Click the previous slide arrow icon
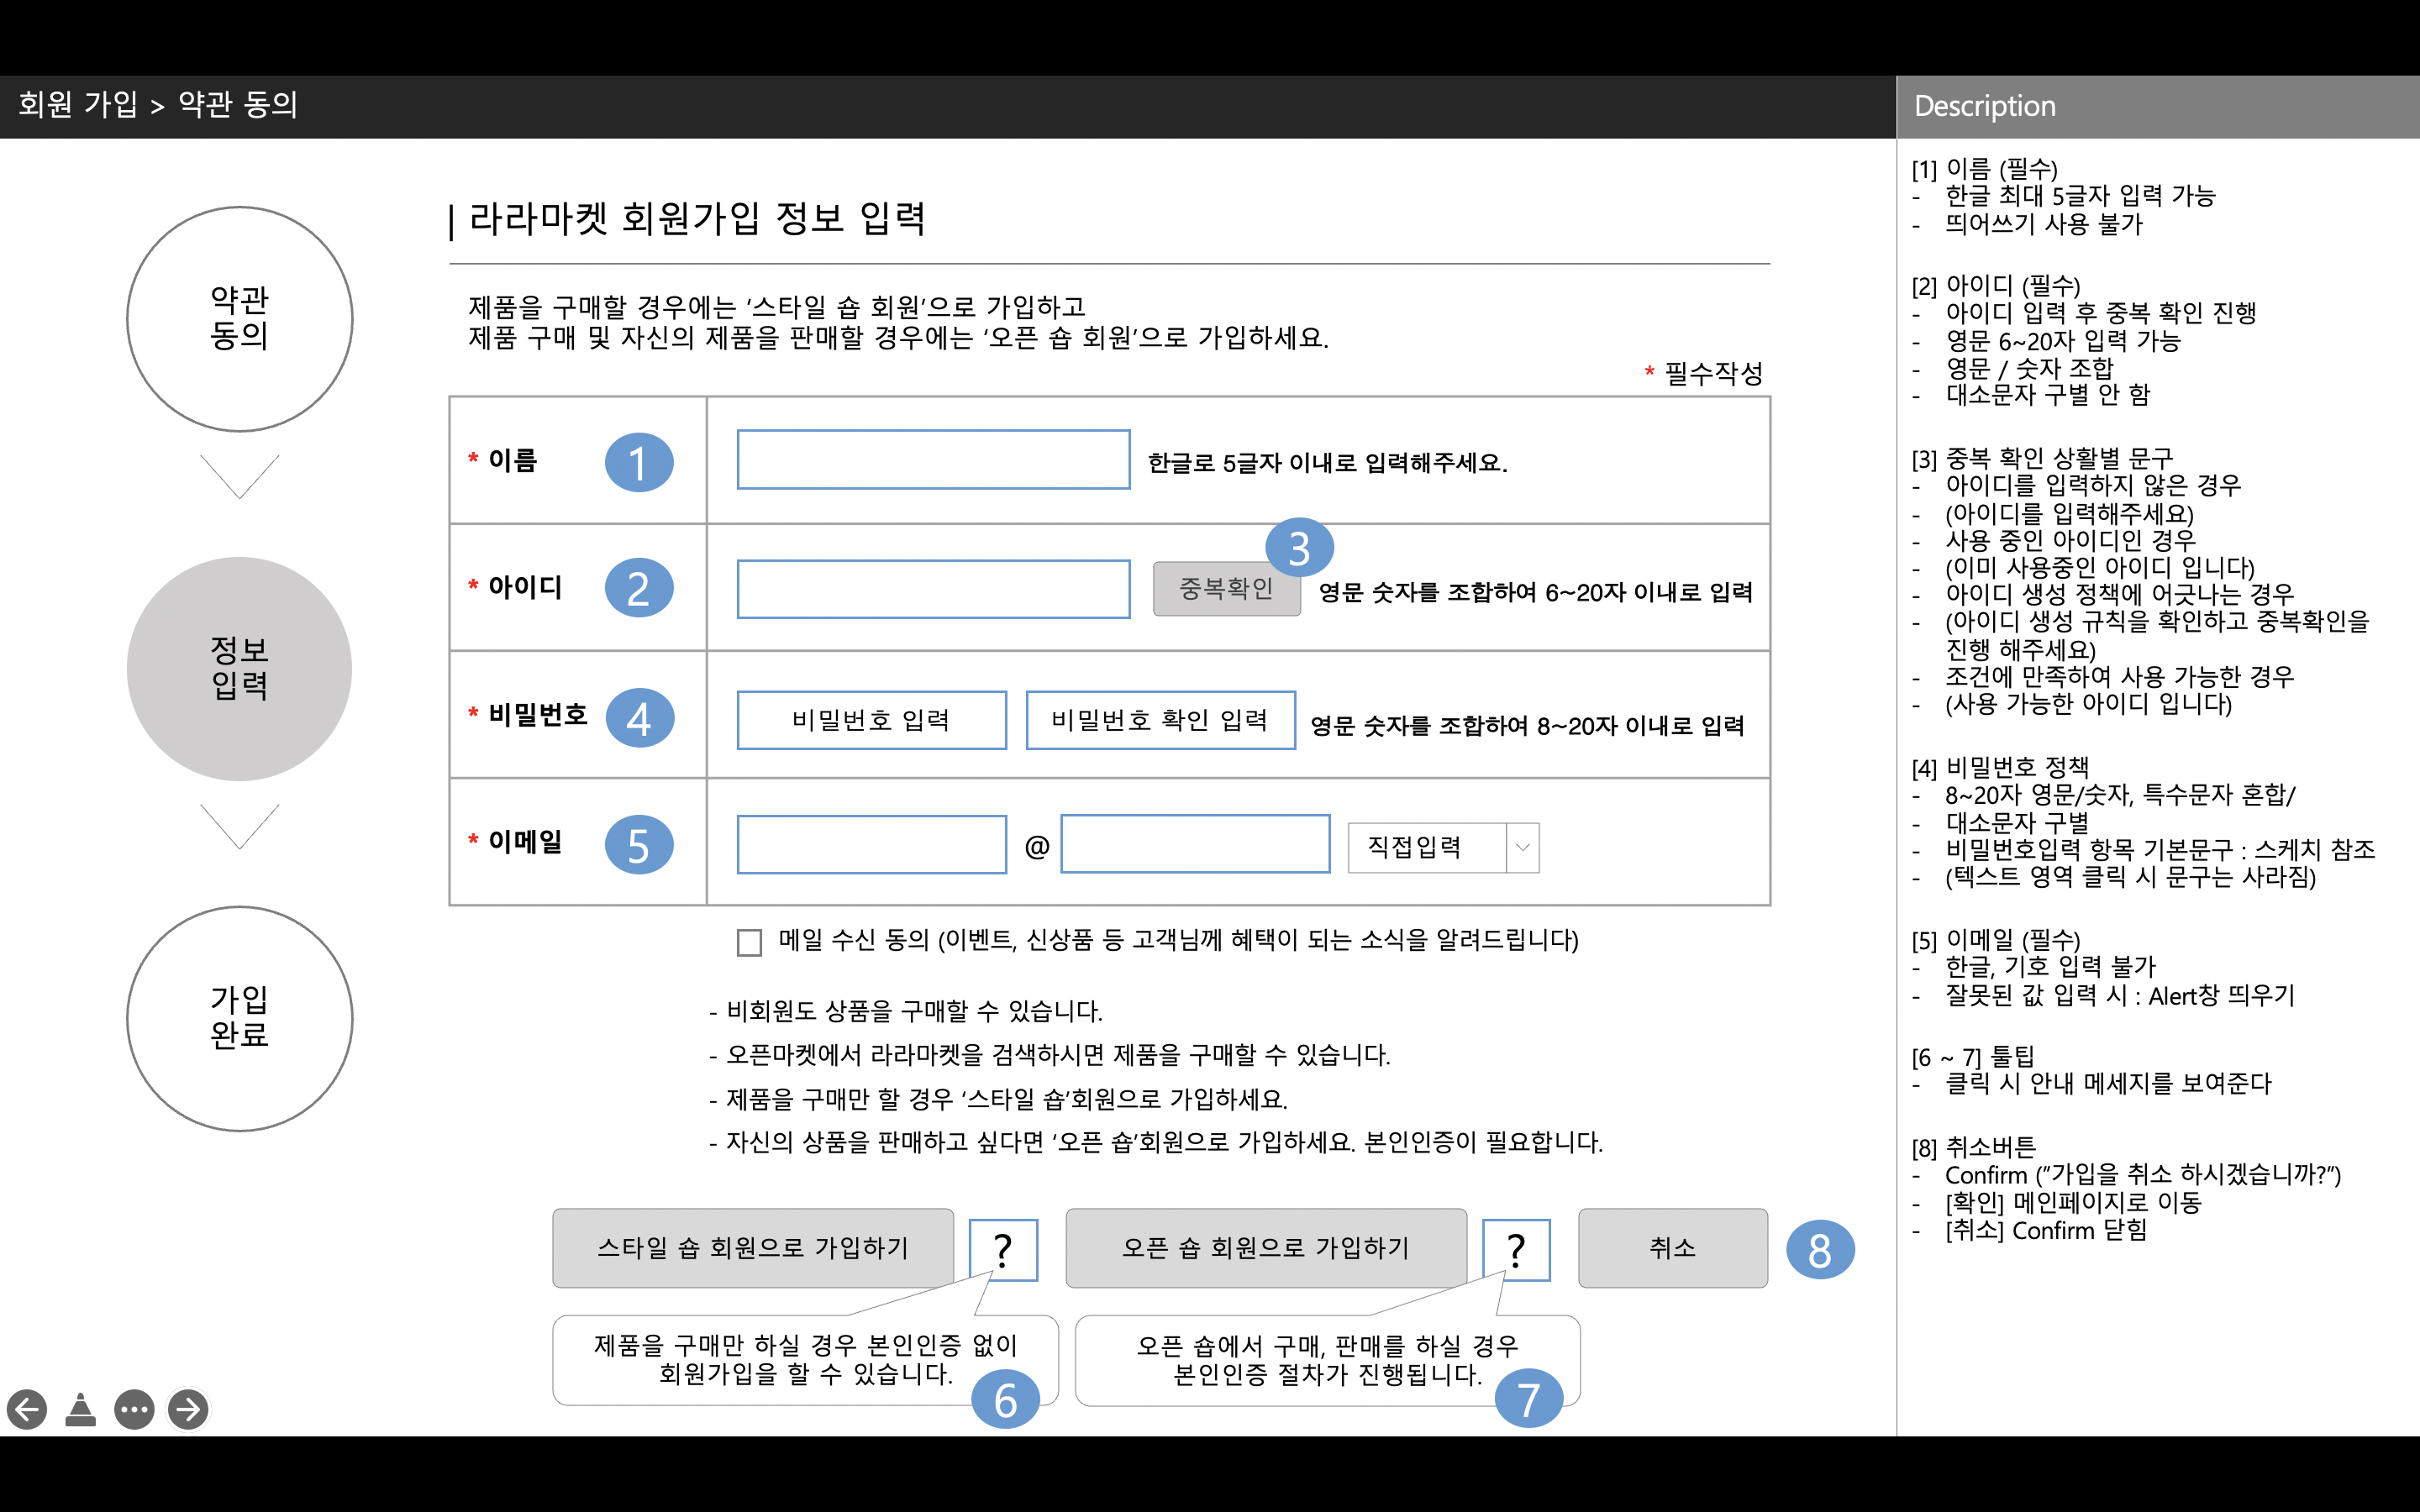Screen dimensions: 2420x1512 click(27, 1409)
